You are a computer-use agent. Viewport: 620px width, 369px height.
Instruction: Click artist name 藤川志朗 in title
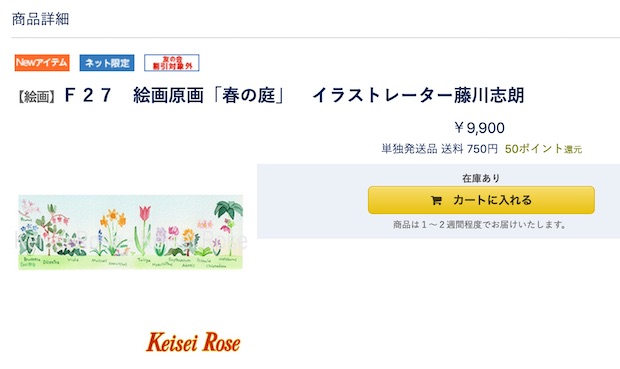tap(489, 95)
